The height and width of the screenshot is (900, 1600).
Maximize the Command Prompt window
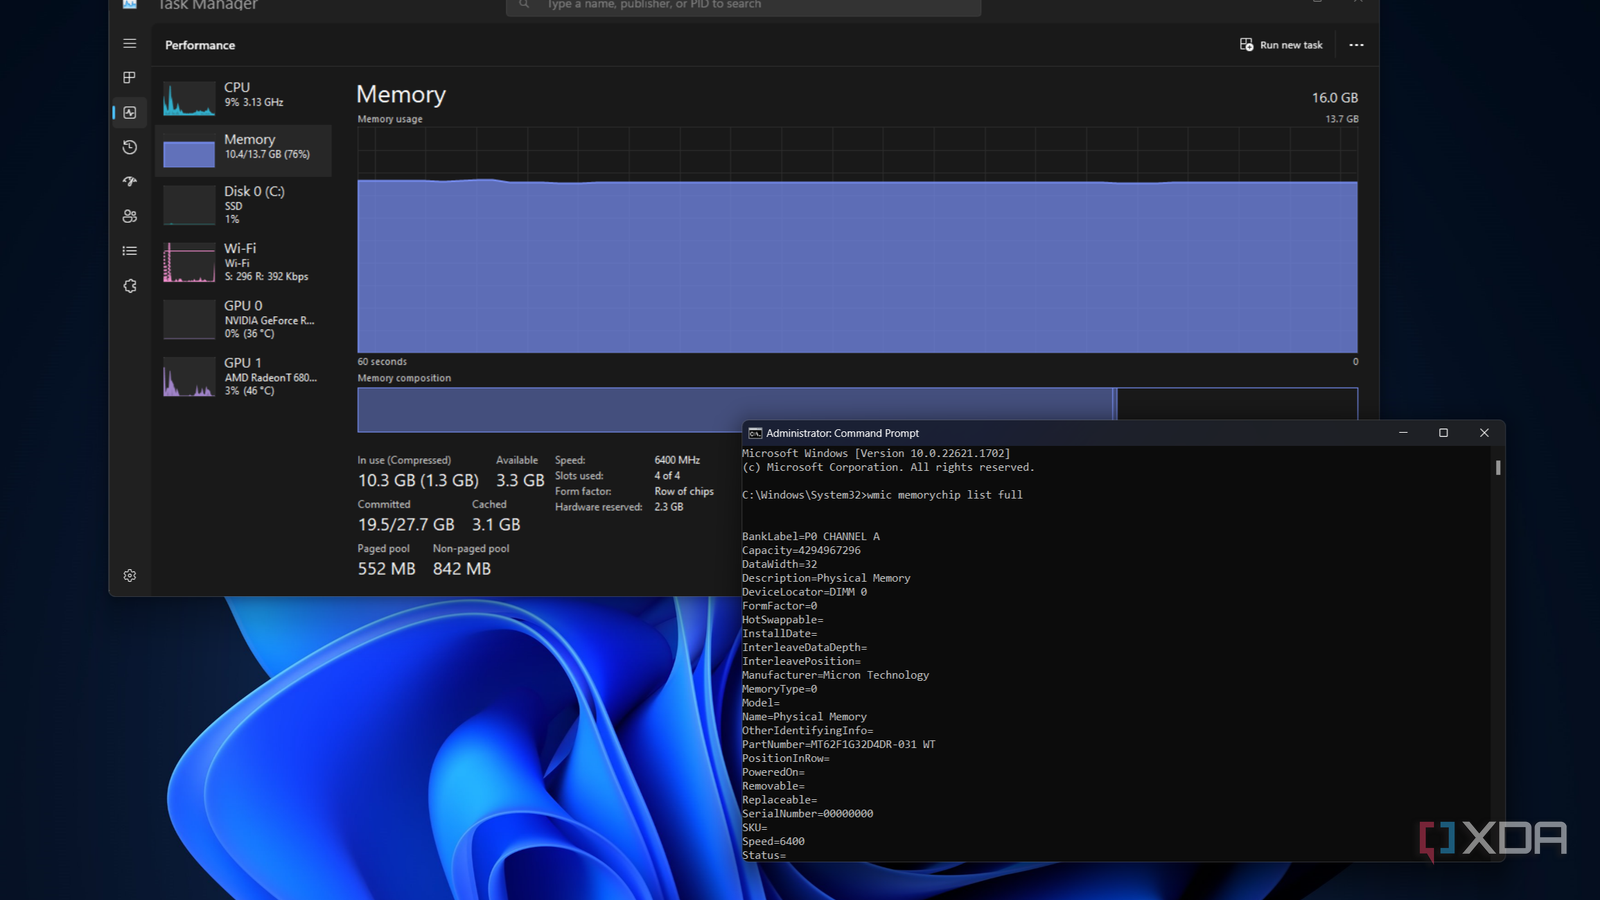click(1443, 433)
